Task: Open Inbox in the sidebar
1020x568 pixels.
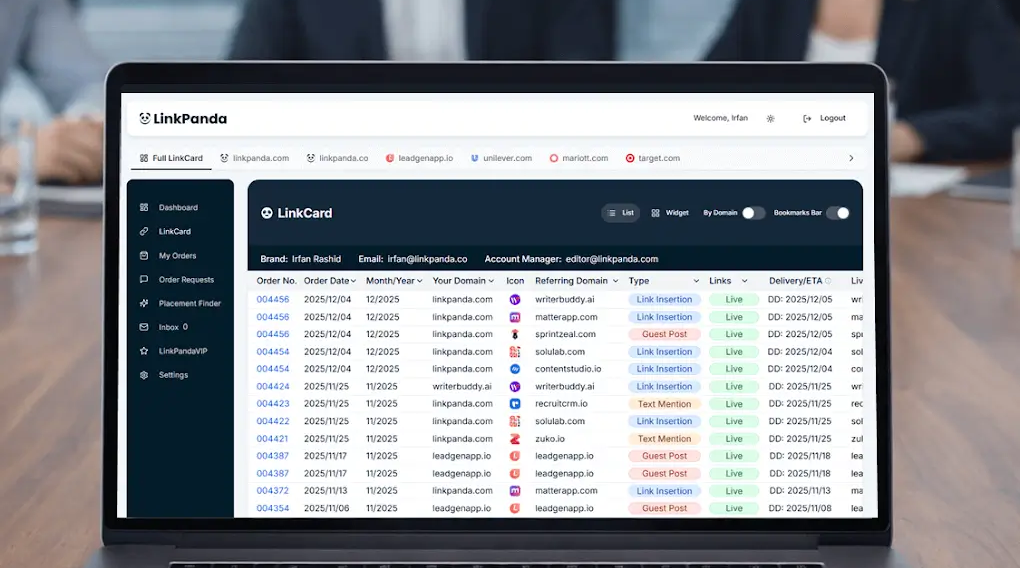Action: click(164, 327)
